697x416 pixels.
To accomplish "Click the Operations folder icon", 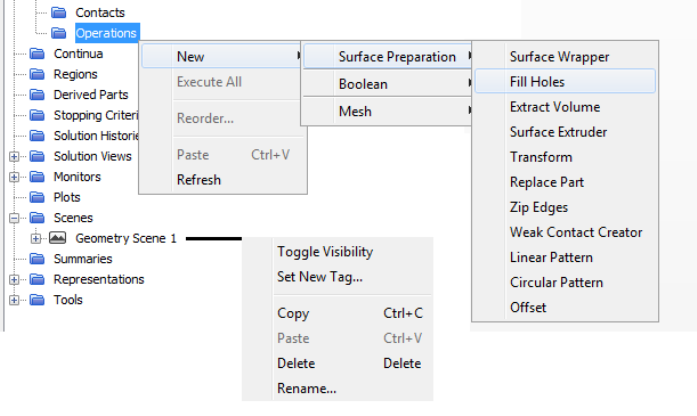I will click(x=58, y=33).
